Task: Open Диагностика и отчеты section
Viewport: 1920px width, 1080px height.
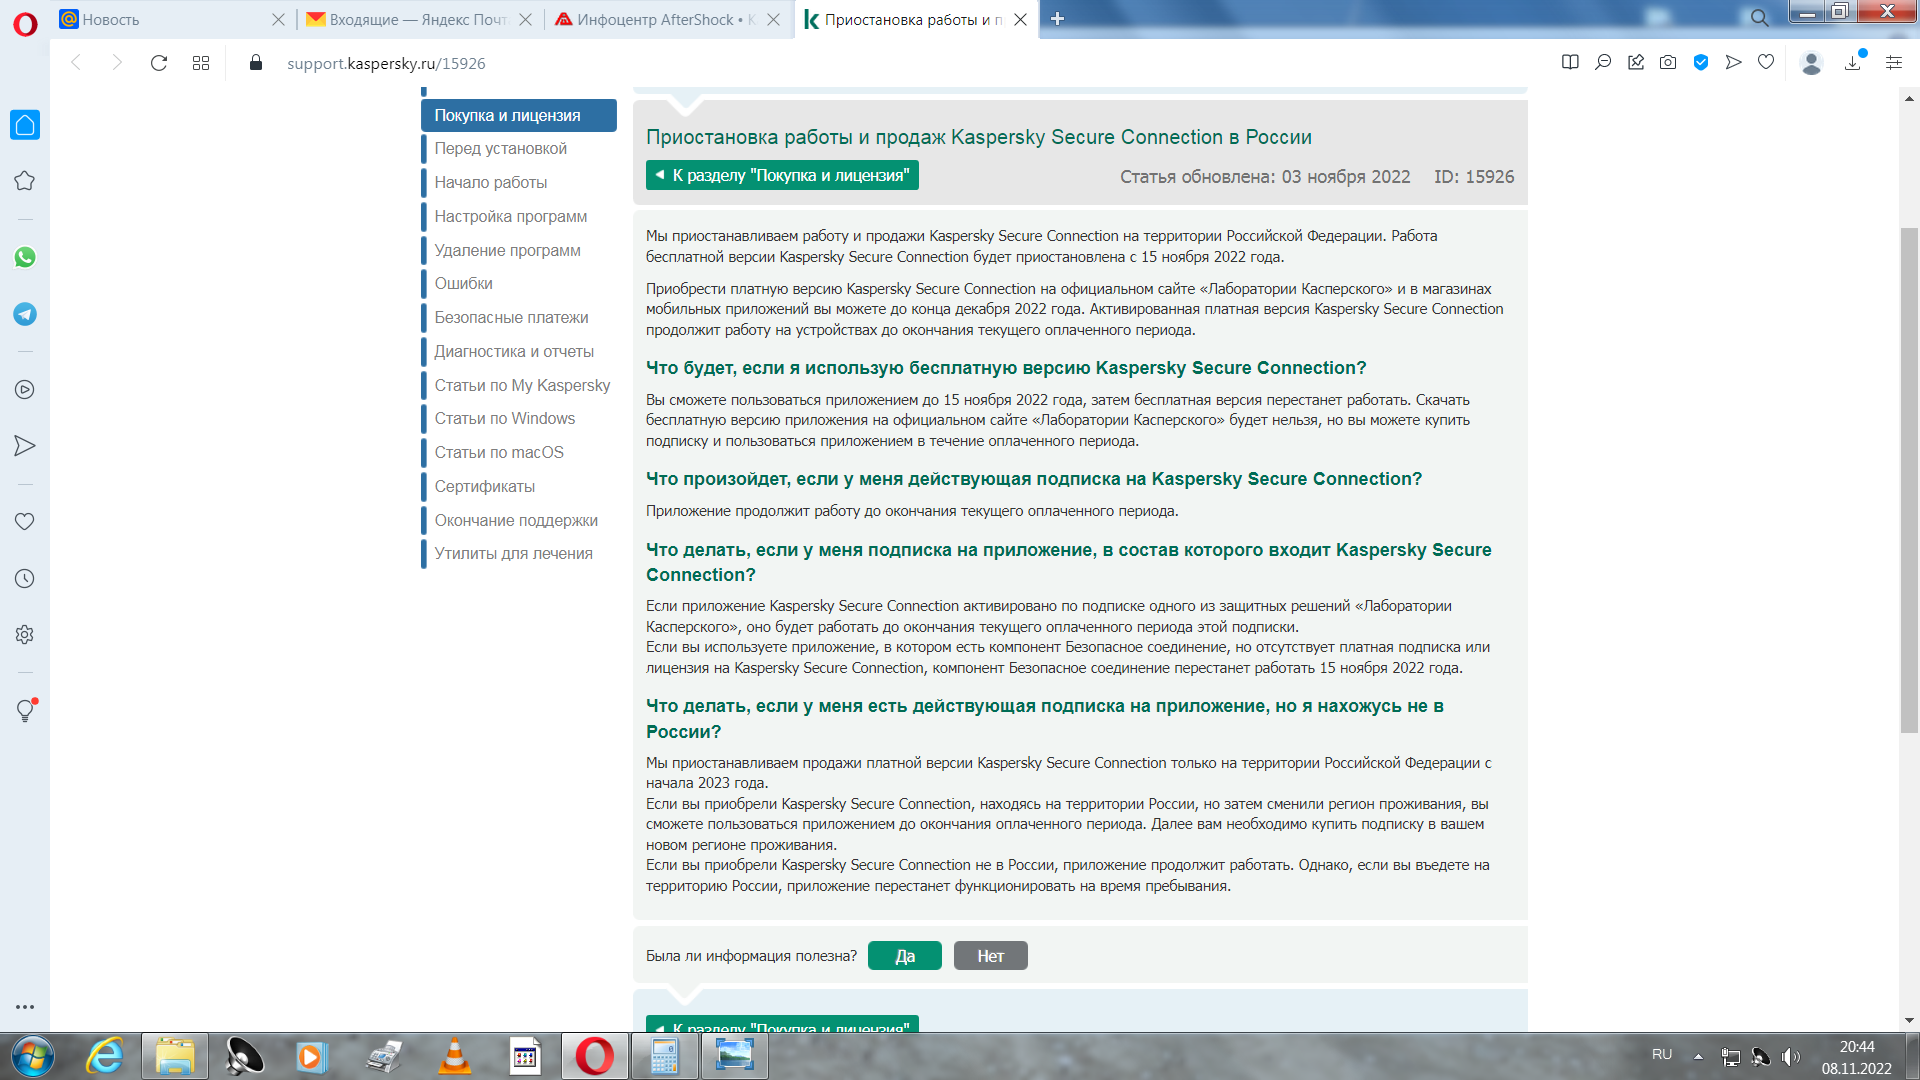Action: pyautogui.click(x=514, y=351)
